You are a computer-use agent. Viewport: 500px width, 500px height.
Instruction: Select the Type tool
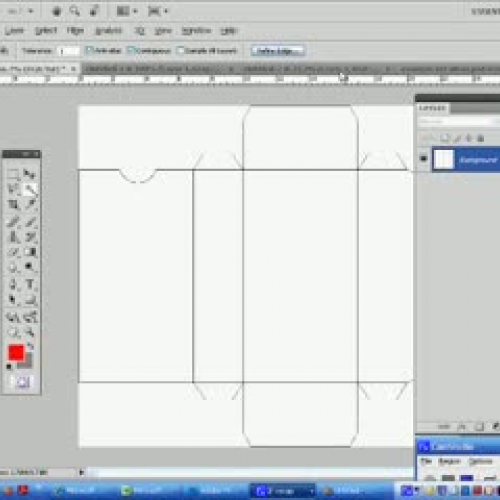click(x=30, y=285)
